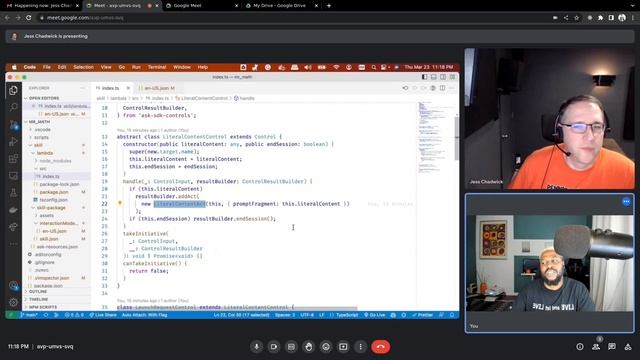Show the participants panel
The height and width of the screenshot is (360, 640).
[x=596, y=347]
